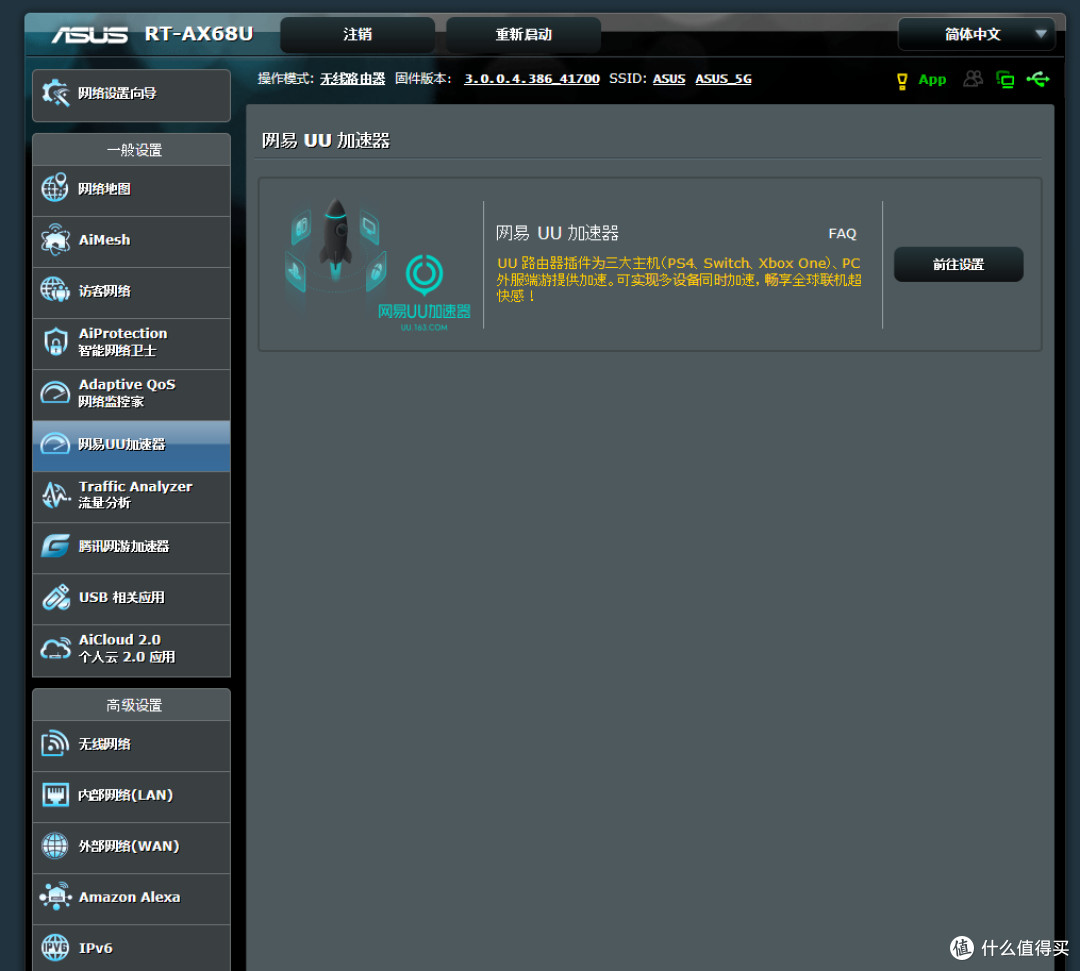
Task: Click the NetEase UU accelerator sidebar icon
Action: [55, 444]
